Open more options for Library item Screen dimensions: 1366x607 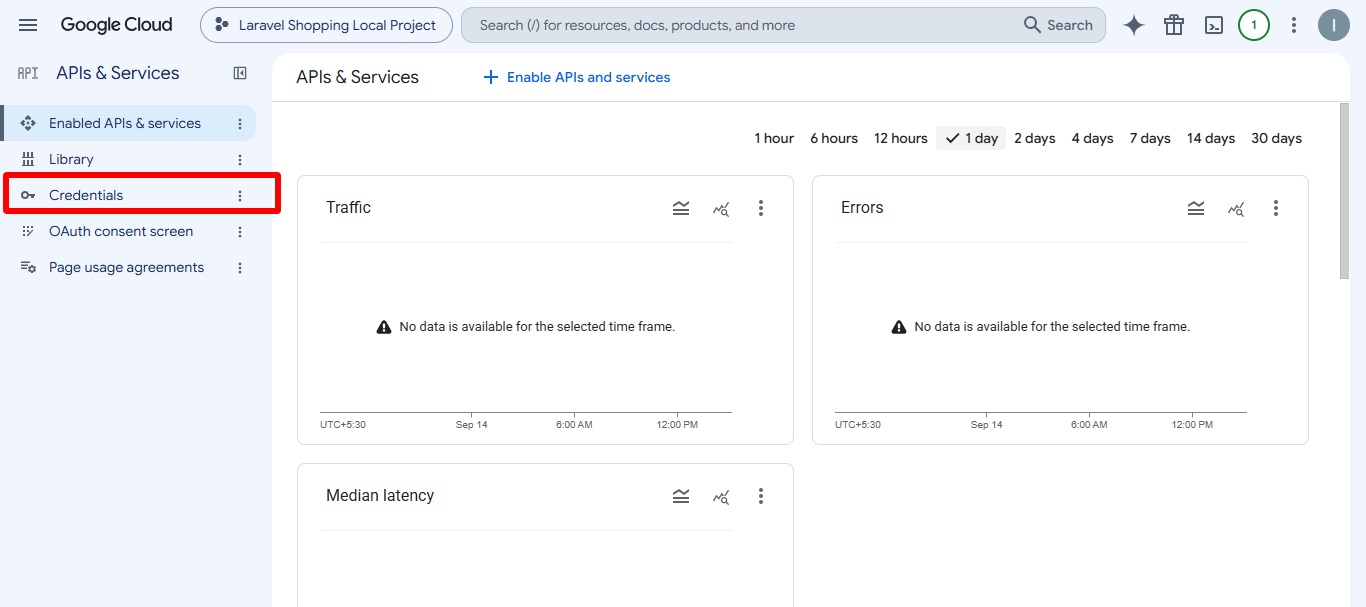(240, 159)
